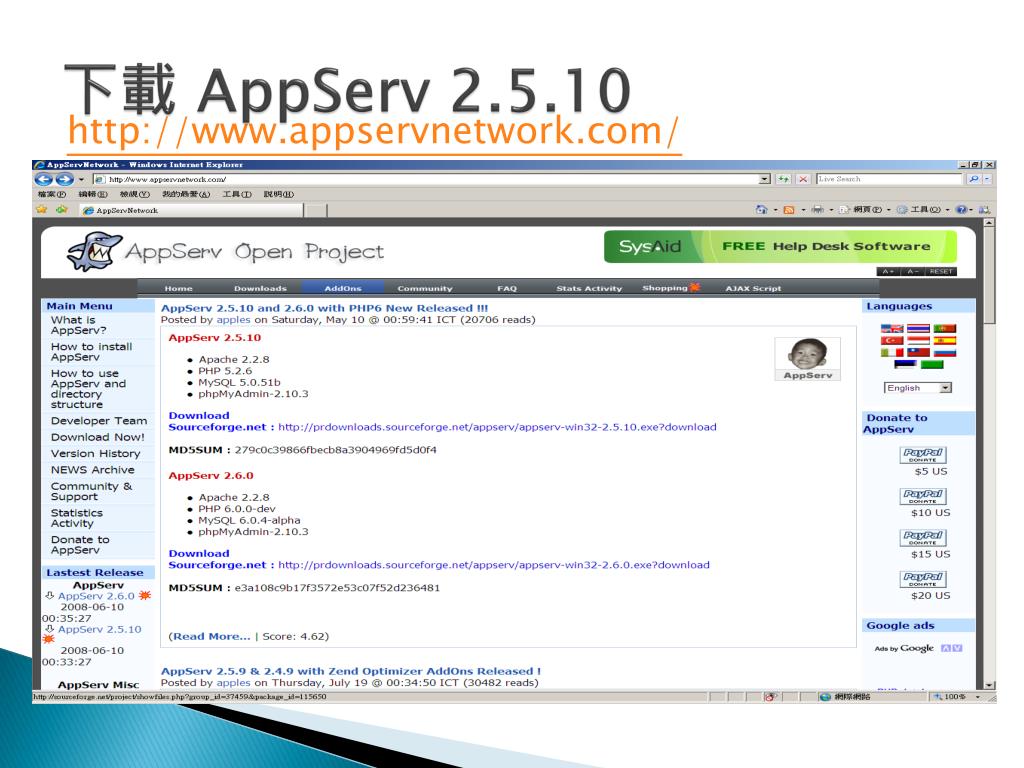The image size is (1024, 768).
Task: Open a new blank tab button
Action: tap(315, 210)
